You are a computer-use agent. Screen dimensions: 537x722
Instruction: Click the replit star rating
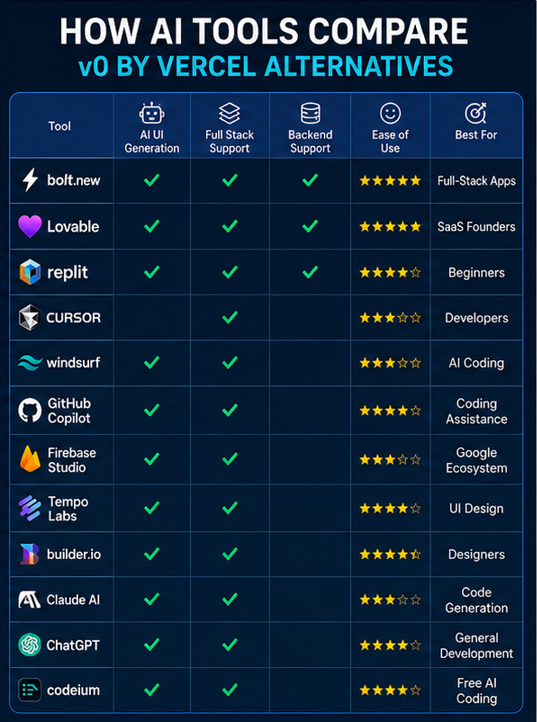pyautogui.click(x=390, y=273)
